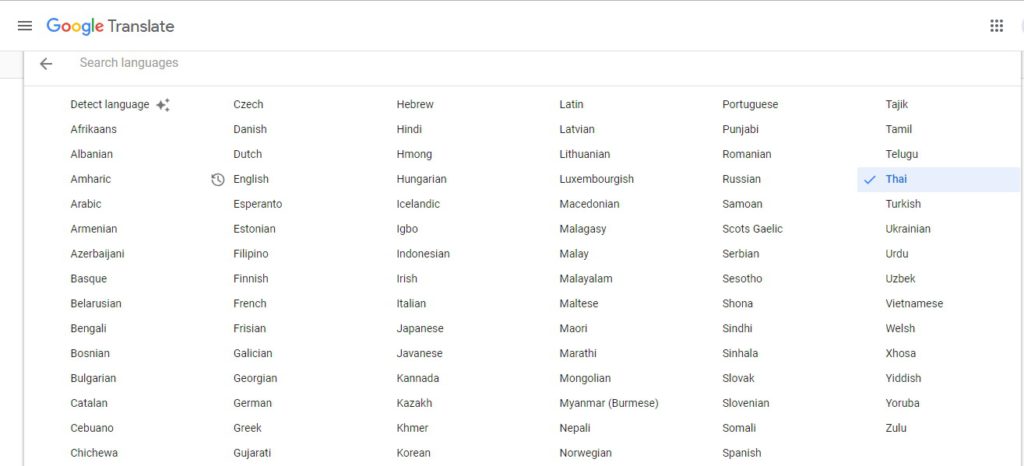Click the sparkle icon next to Detect language
1024x466 pixels.
pyautogui.click(x=163, y=105)
